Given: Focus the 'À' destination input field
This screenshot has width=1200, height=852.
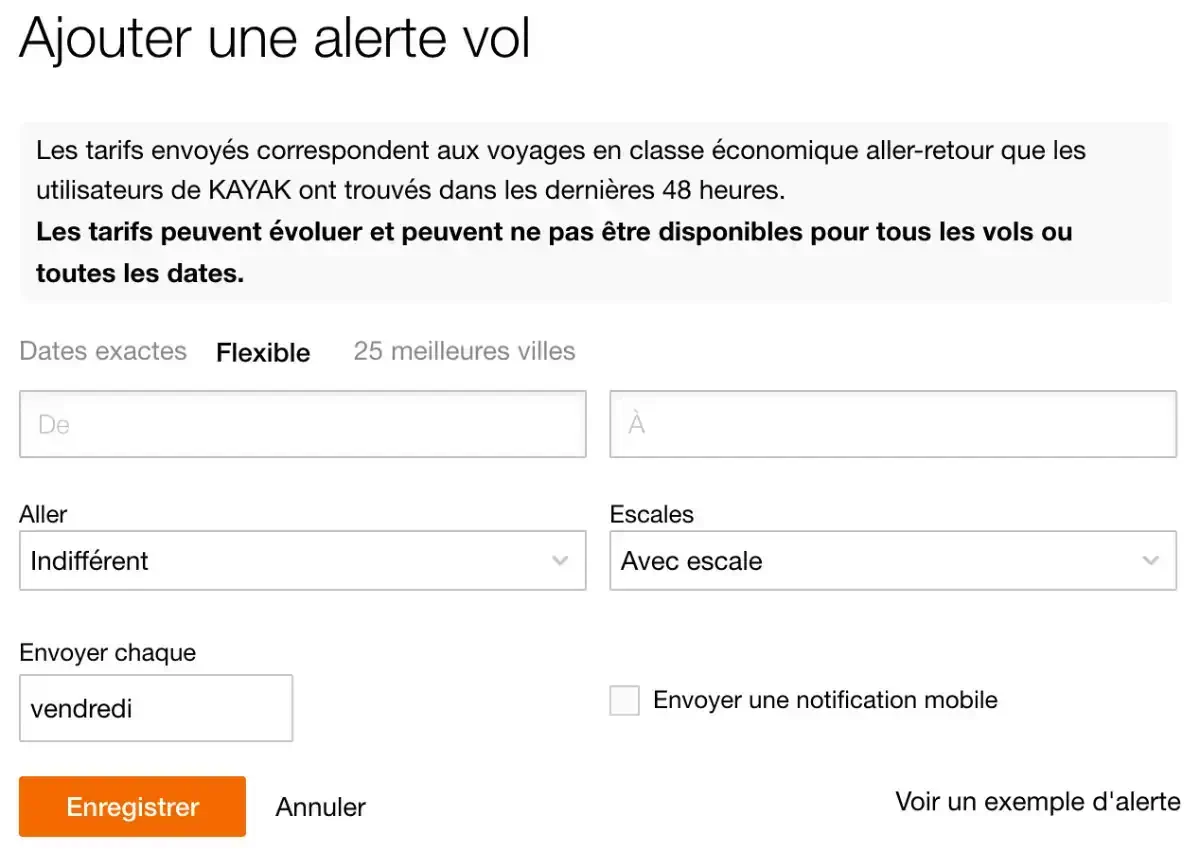Looking at the screenshot, I should coord(892,425).
